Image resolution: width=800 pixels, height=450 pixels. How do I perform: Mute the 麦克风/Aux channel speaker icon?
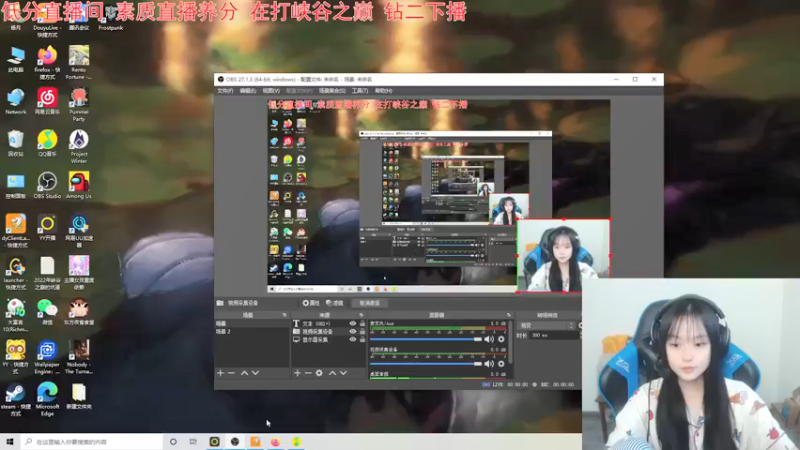489,339
